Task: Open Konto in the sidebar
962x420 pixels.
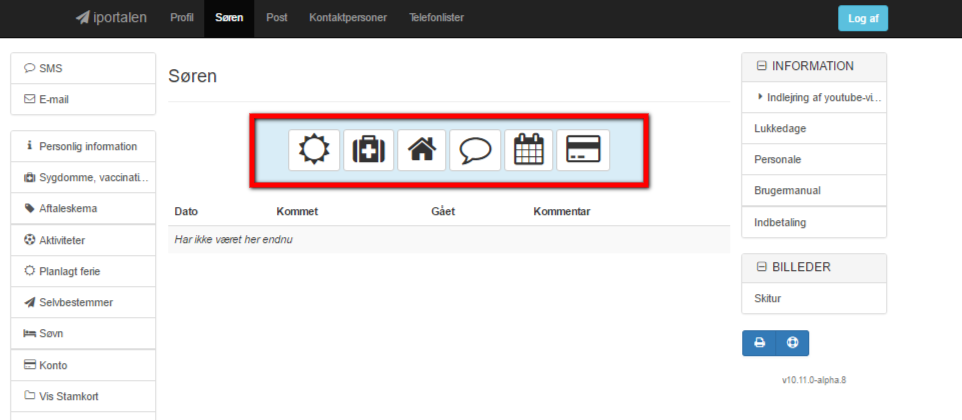Action: pos(83,365)
